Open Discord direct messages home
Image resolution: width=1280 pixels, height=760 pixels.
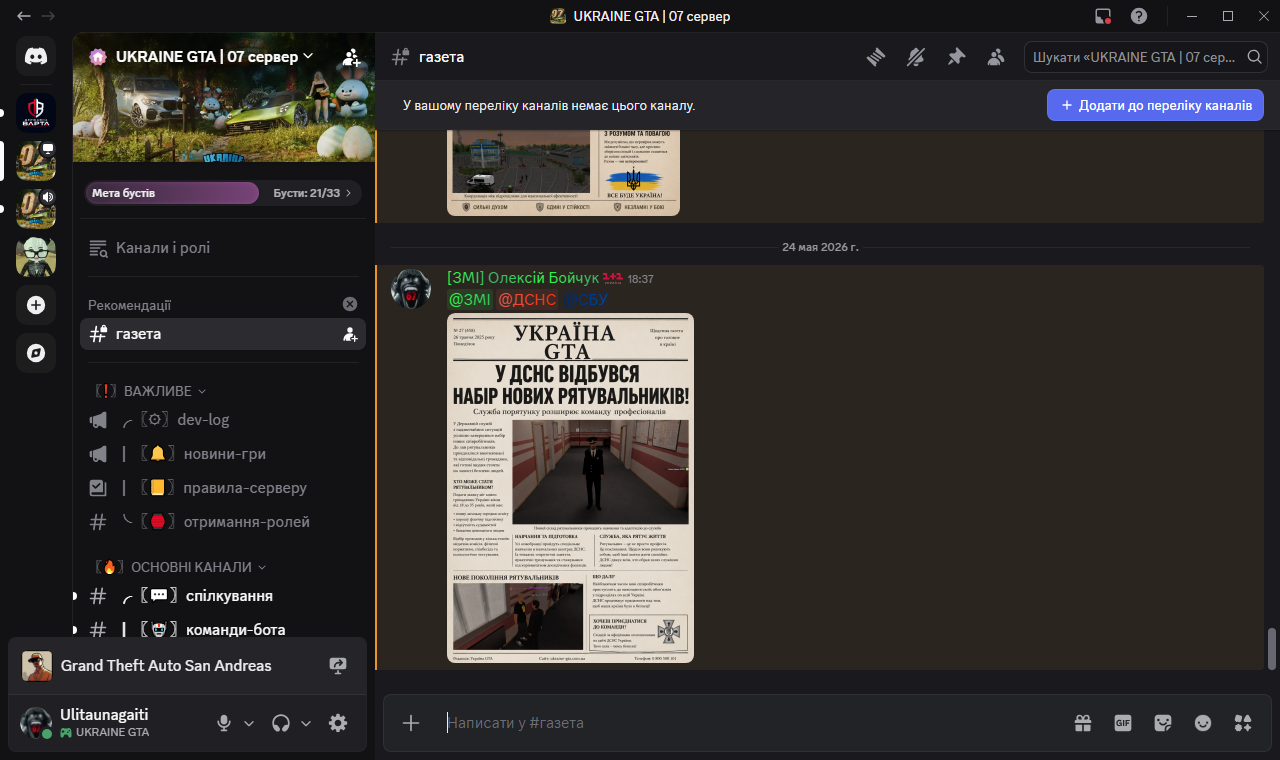click(x=36, y=56)
